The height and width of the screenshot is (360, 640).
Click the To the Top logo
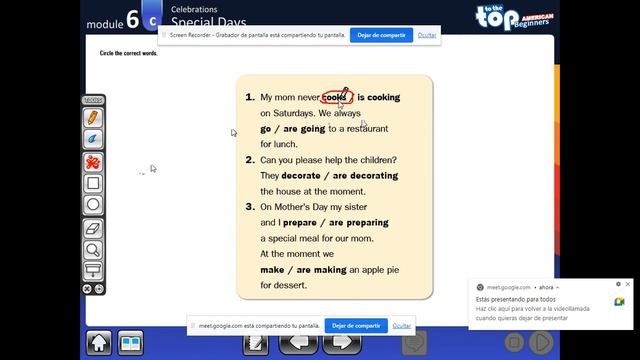click(514, 17)
